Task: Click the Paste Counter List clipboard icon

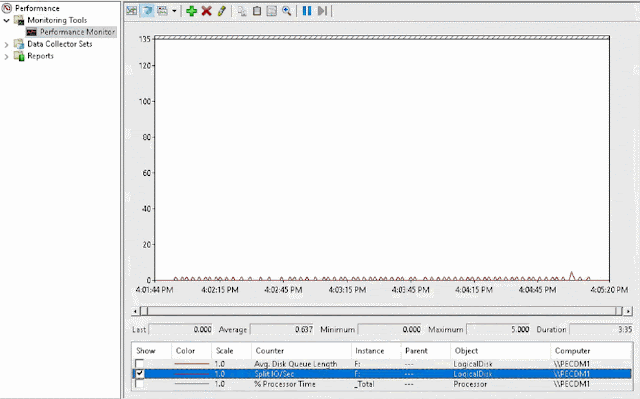Action: [x=257, y=11]
